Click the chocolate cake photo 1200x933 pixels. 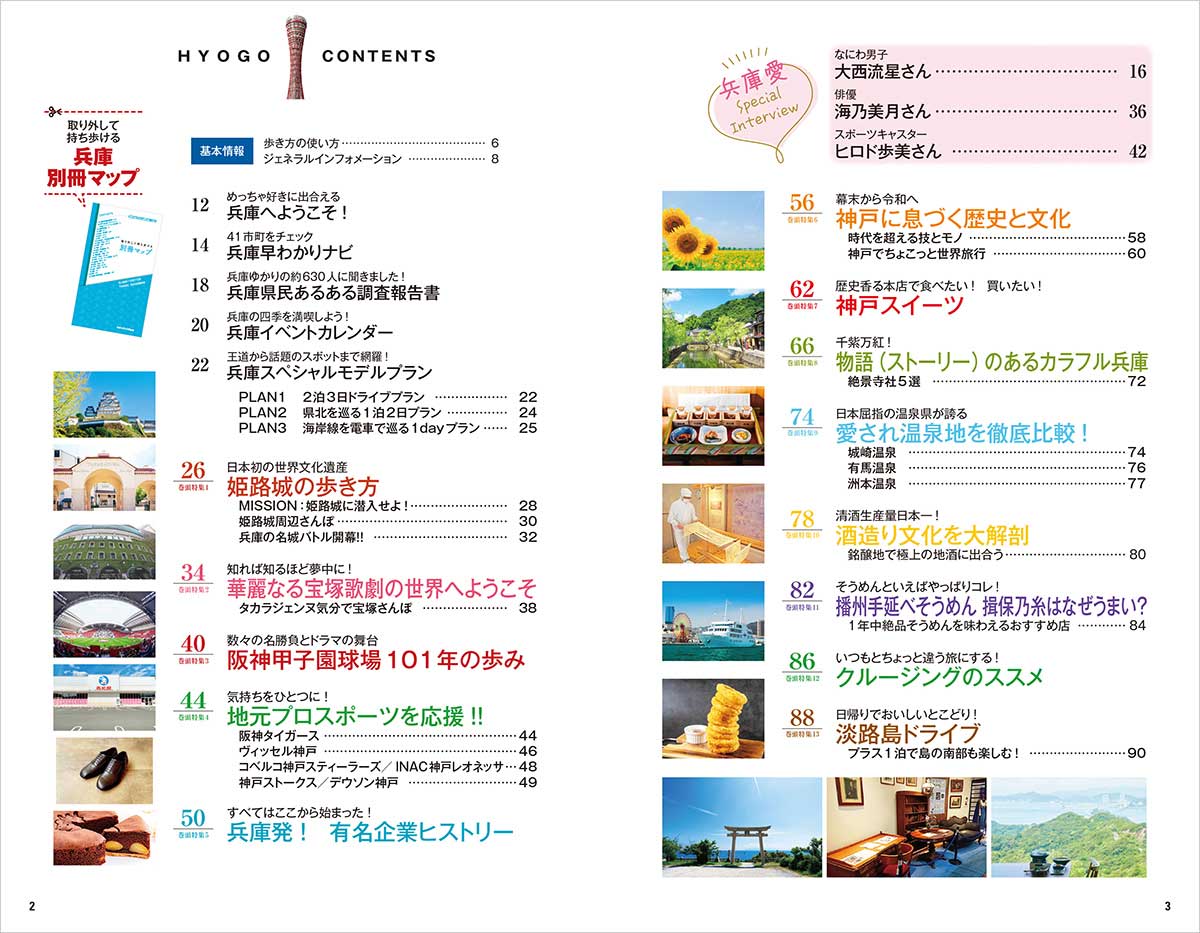104,837
